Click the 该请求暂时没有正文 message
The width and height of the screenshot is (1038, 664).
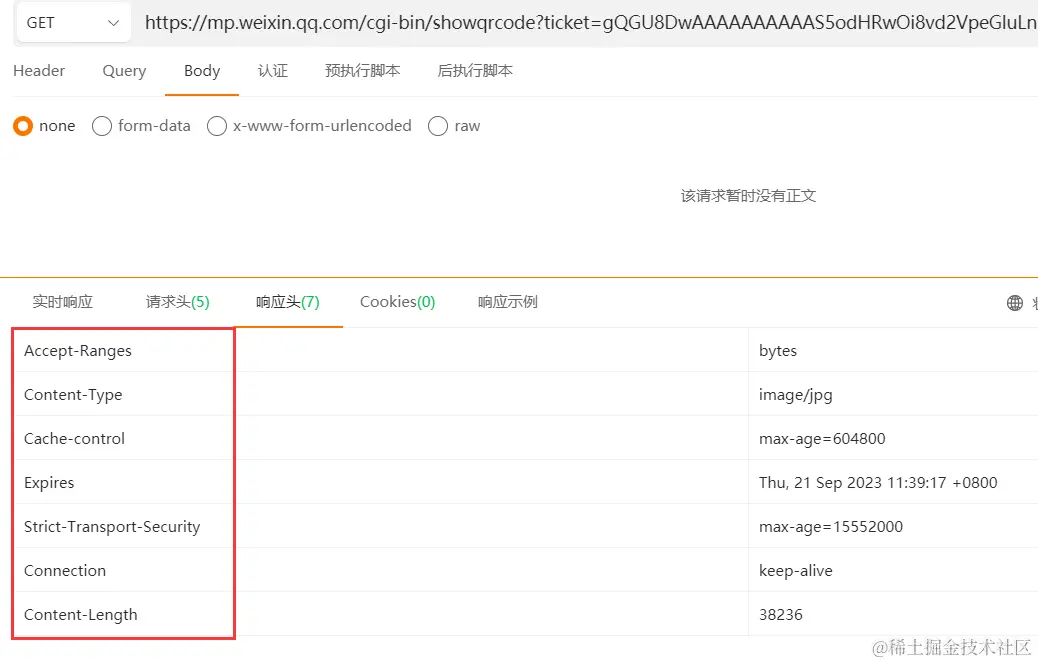click(x=748, y=196)
